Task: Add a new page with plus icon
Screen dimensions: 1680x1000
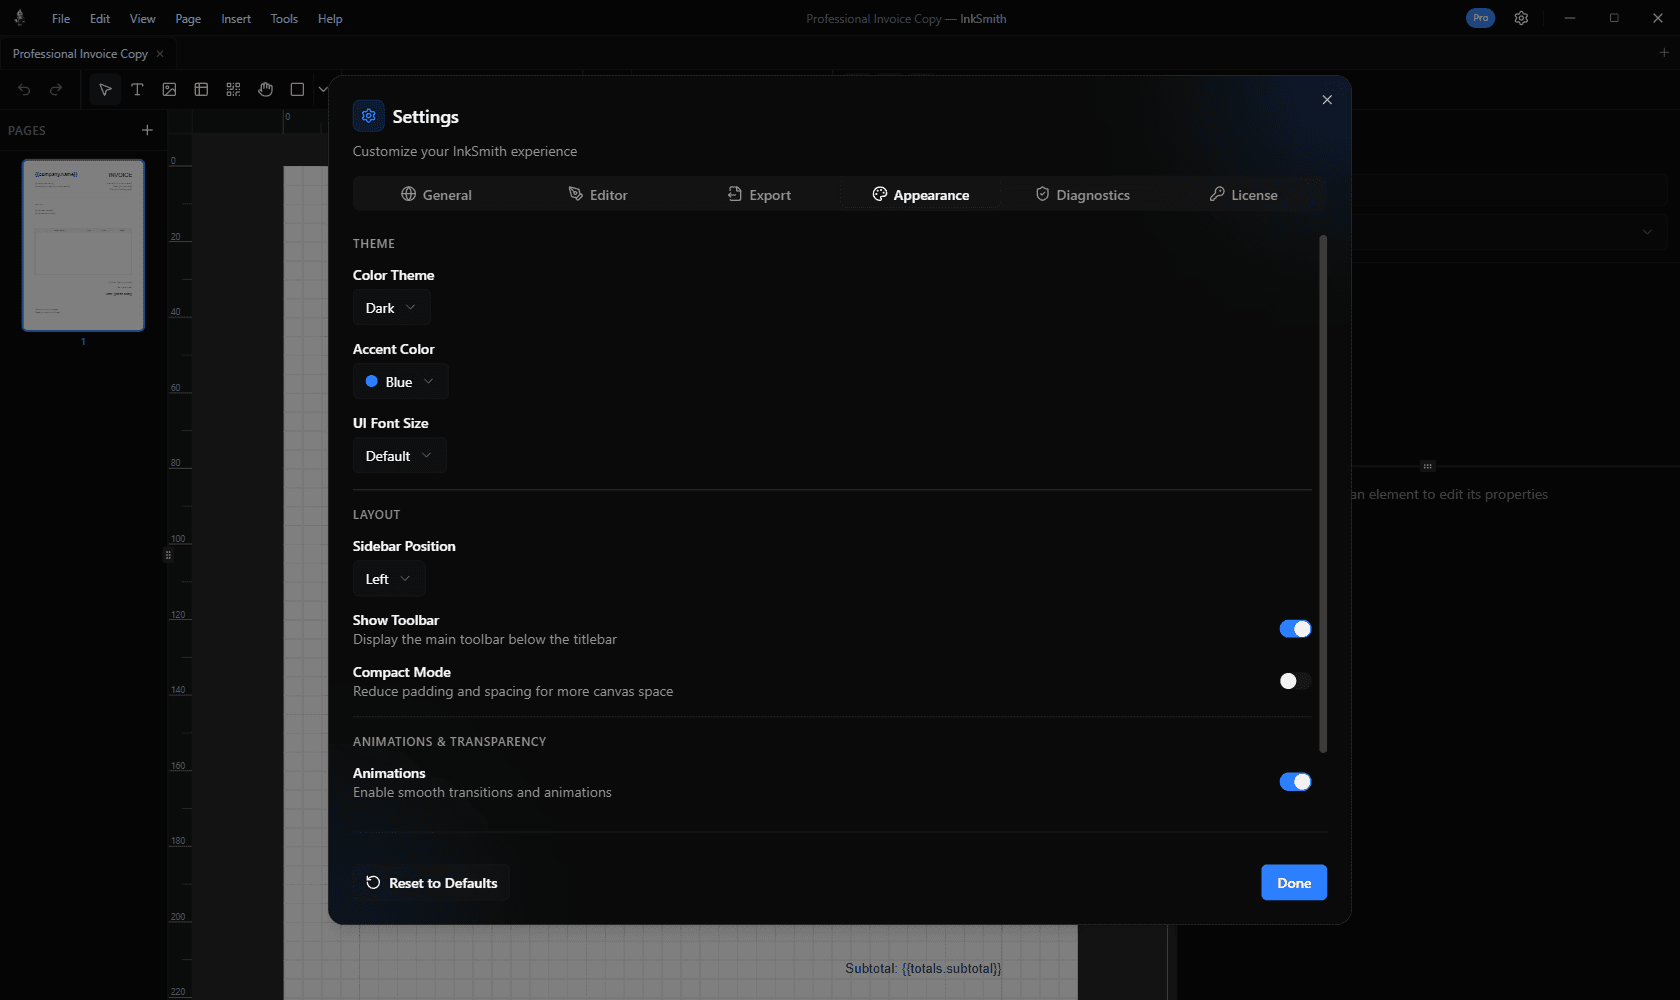Action: [147, 130]
